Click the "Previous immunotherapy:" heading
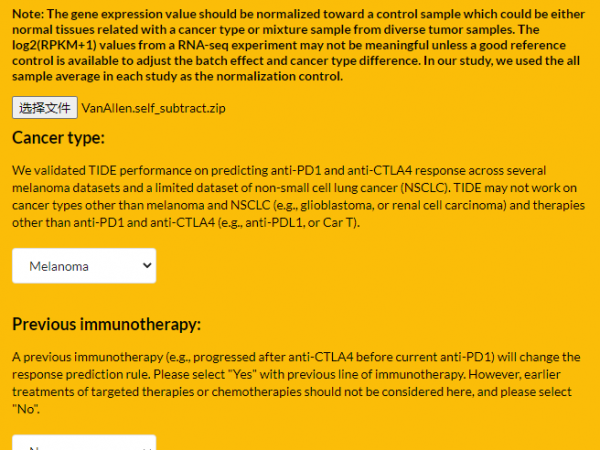Screen dimensions: 600x450 tap(106, 324)
